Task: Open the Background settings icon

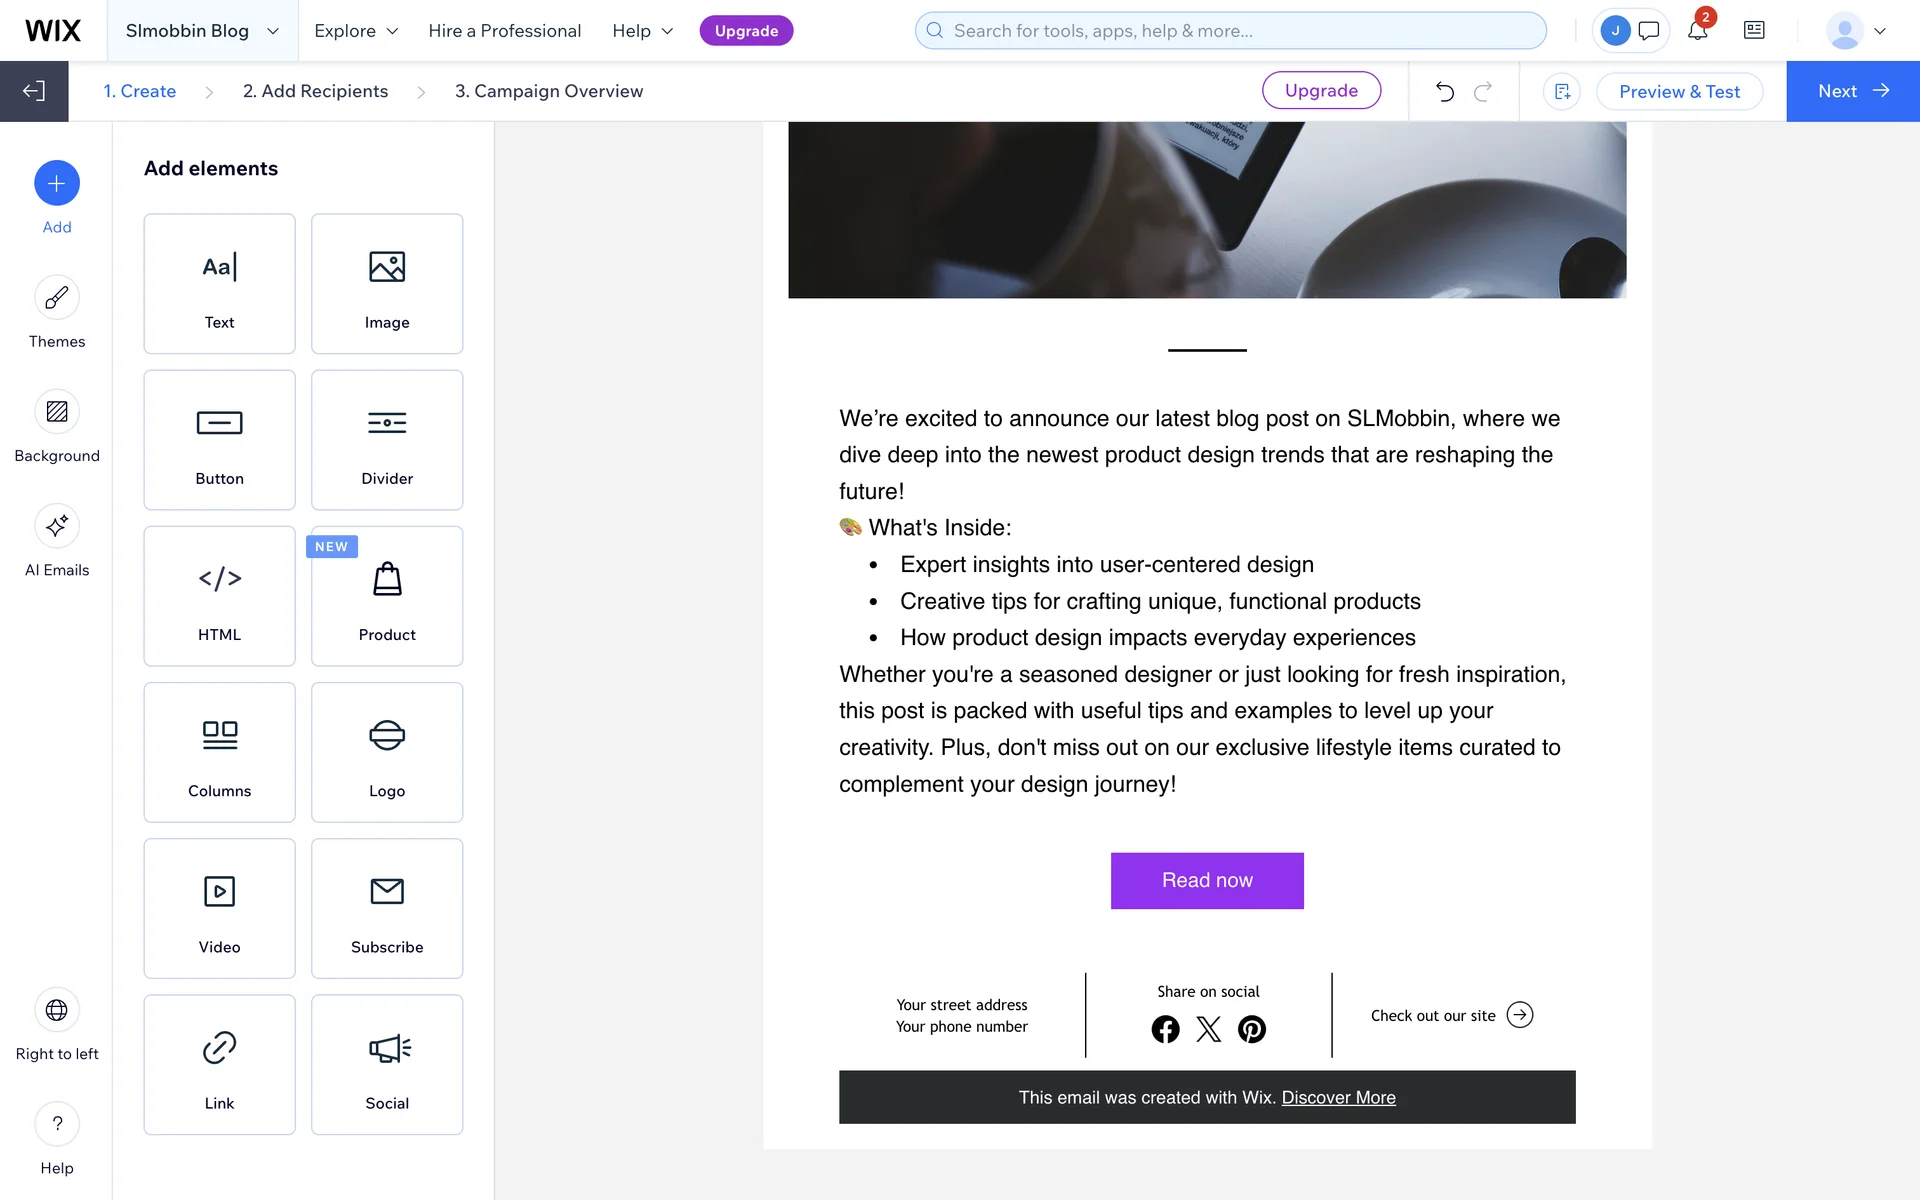Action: point(57,412)
